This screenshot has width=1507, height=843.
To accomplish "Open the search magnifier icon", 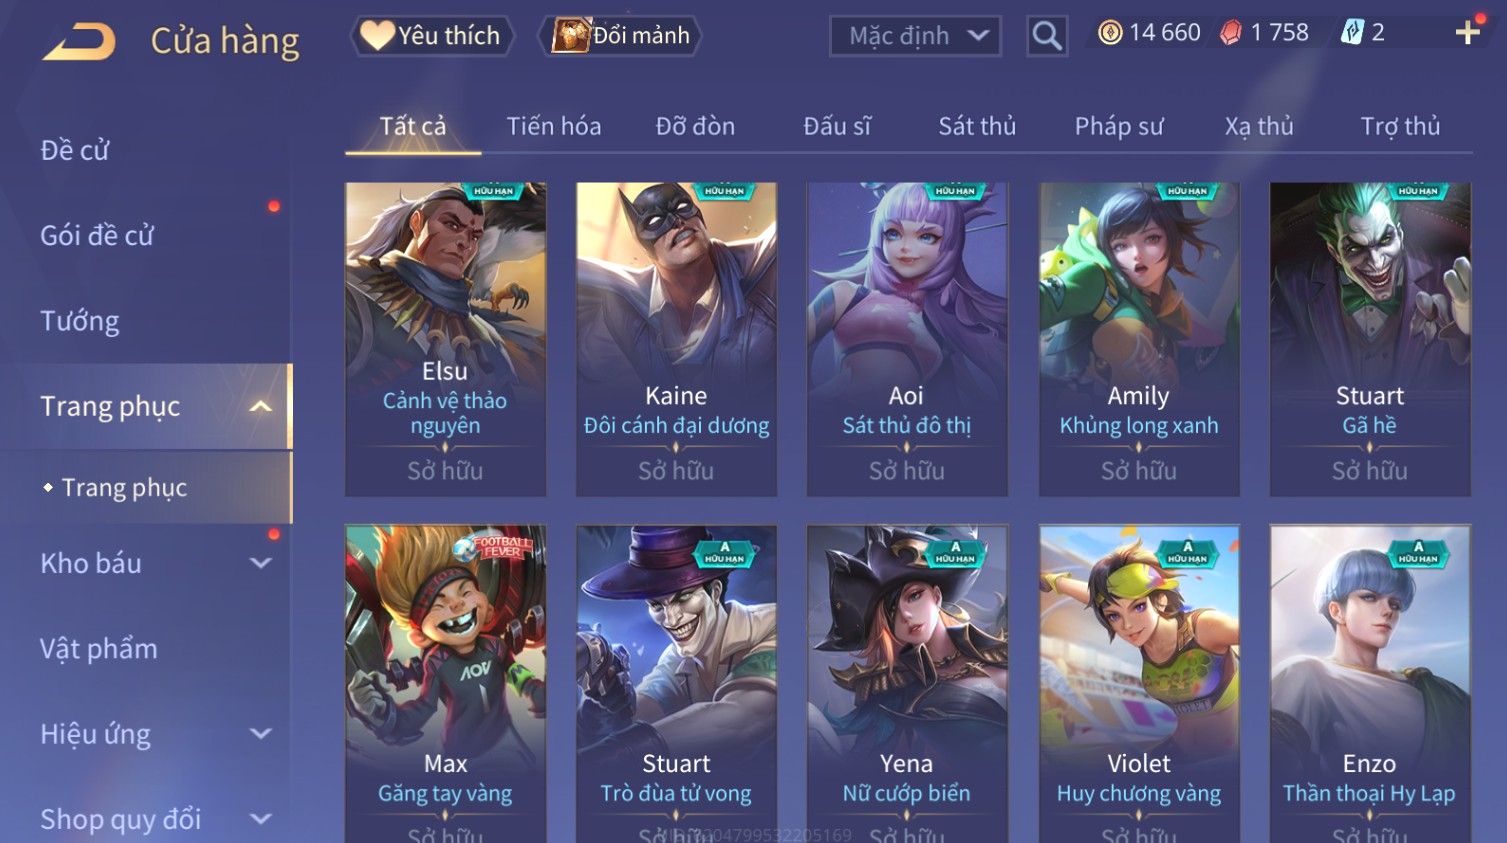I will (x=1047, y=36).
